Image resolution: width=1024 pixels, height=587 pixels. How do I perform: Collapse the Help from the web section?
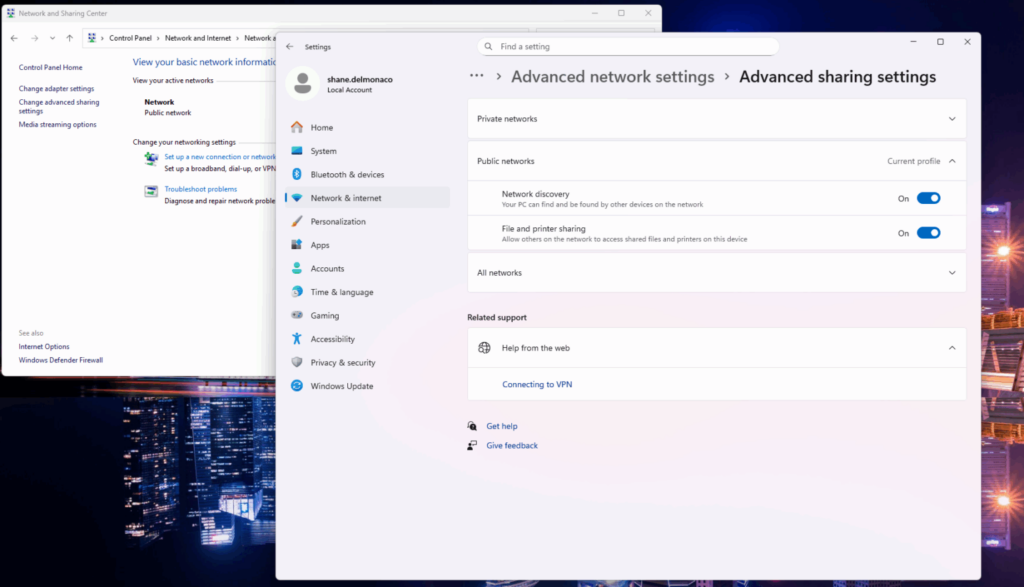(x=951, y=348)
